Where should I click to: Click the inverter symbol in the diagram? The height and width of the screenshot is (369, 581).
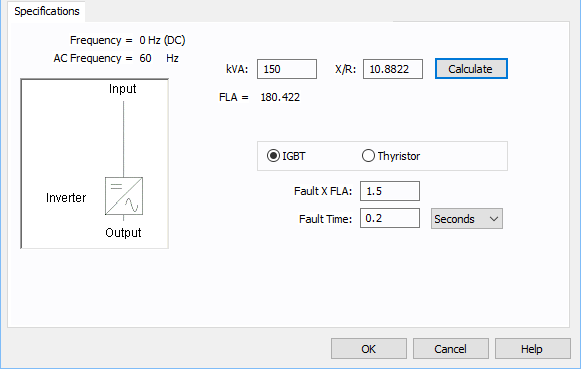[124, 196]
